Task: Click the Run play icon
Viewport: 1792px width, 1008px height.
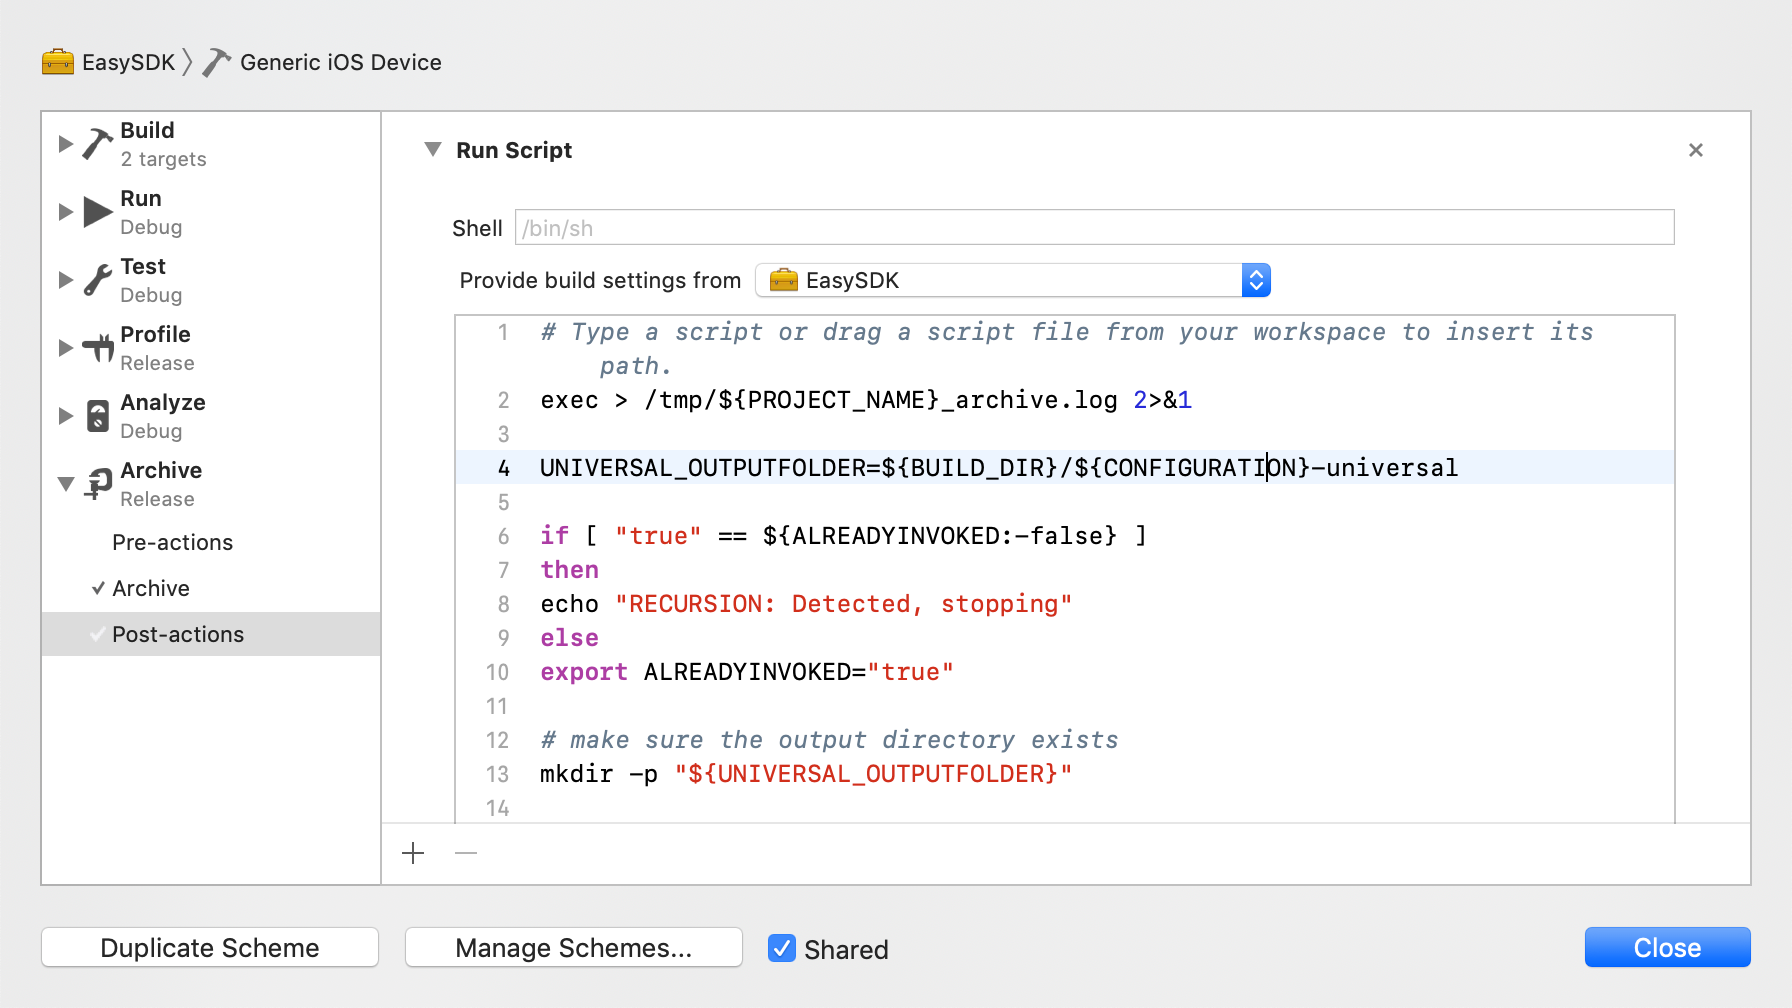Action: click(x=97, y=212)
